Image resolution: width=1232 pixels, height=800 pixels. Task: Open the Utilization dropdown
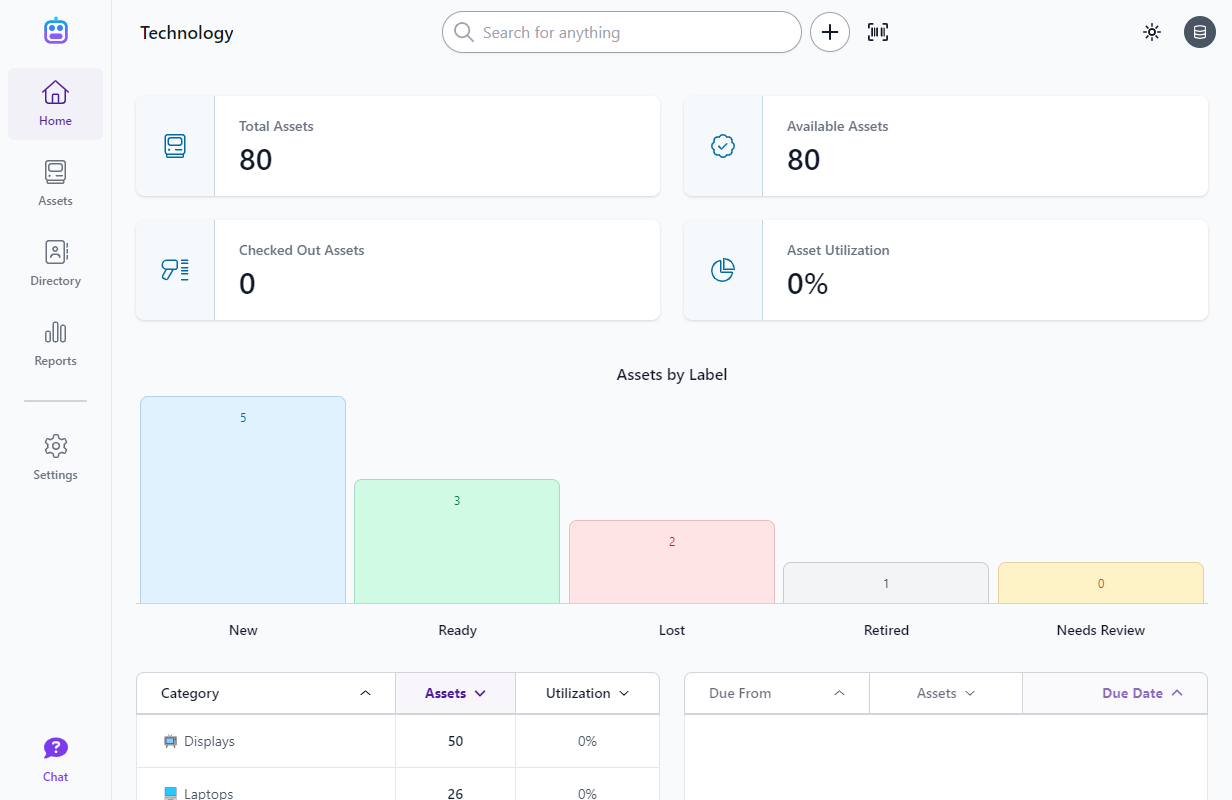587,693
